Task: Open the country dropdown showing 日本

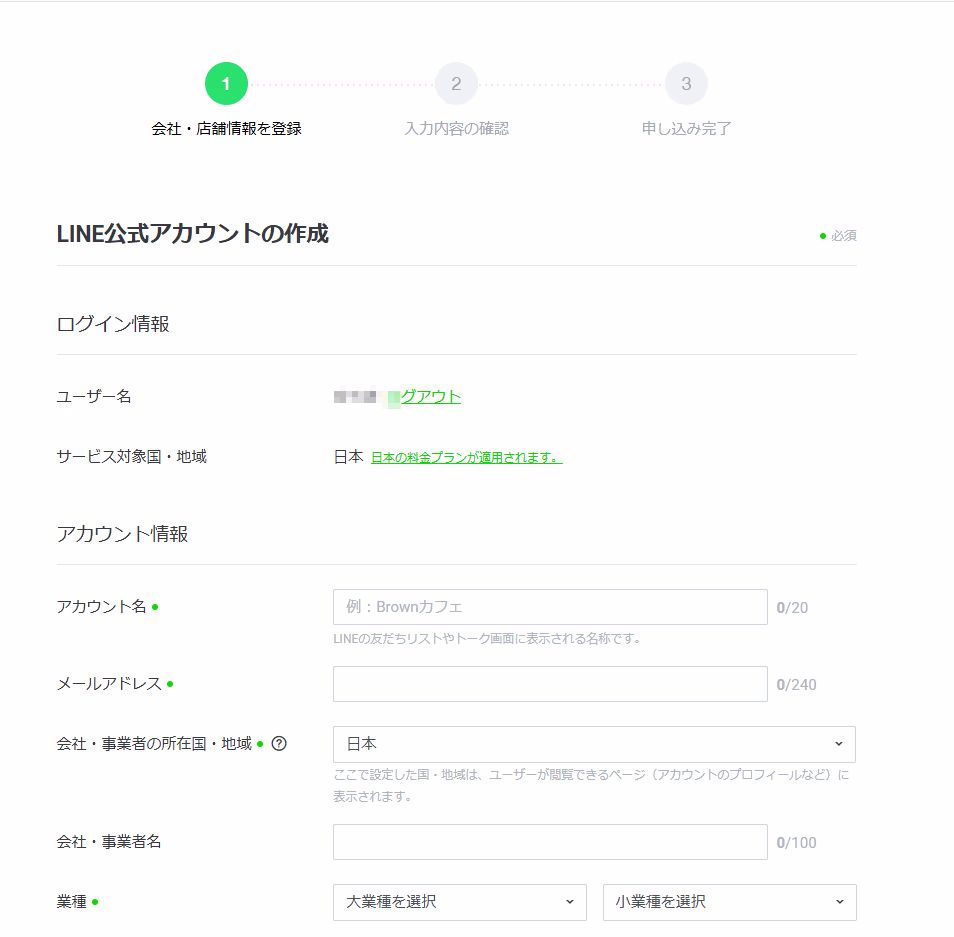Action: 594,744
